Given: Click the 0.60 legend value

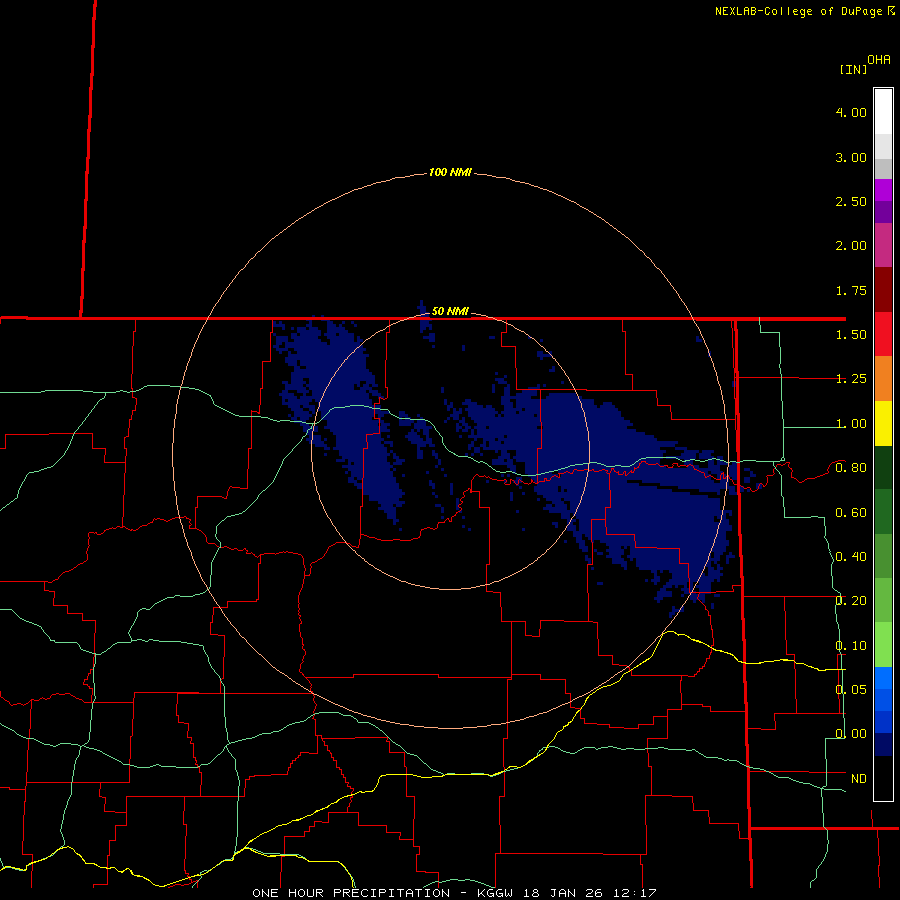Looking at the screenshot, I should (851, 513).
